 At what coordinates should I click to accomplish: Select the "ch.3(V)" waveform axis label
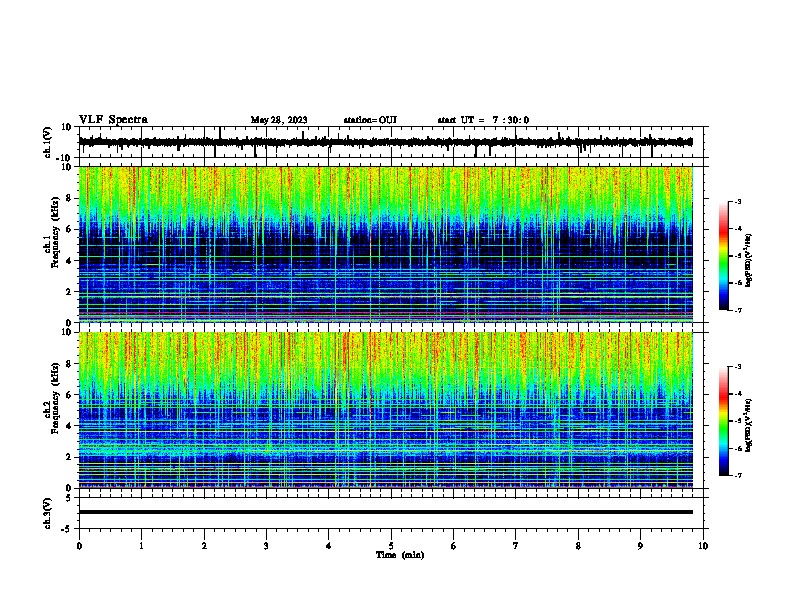[48, 514]
